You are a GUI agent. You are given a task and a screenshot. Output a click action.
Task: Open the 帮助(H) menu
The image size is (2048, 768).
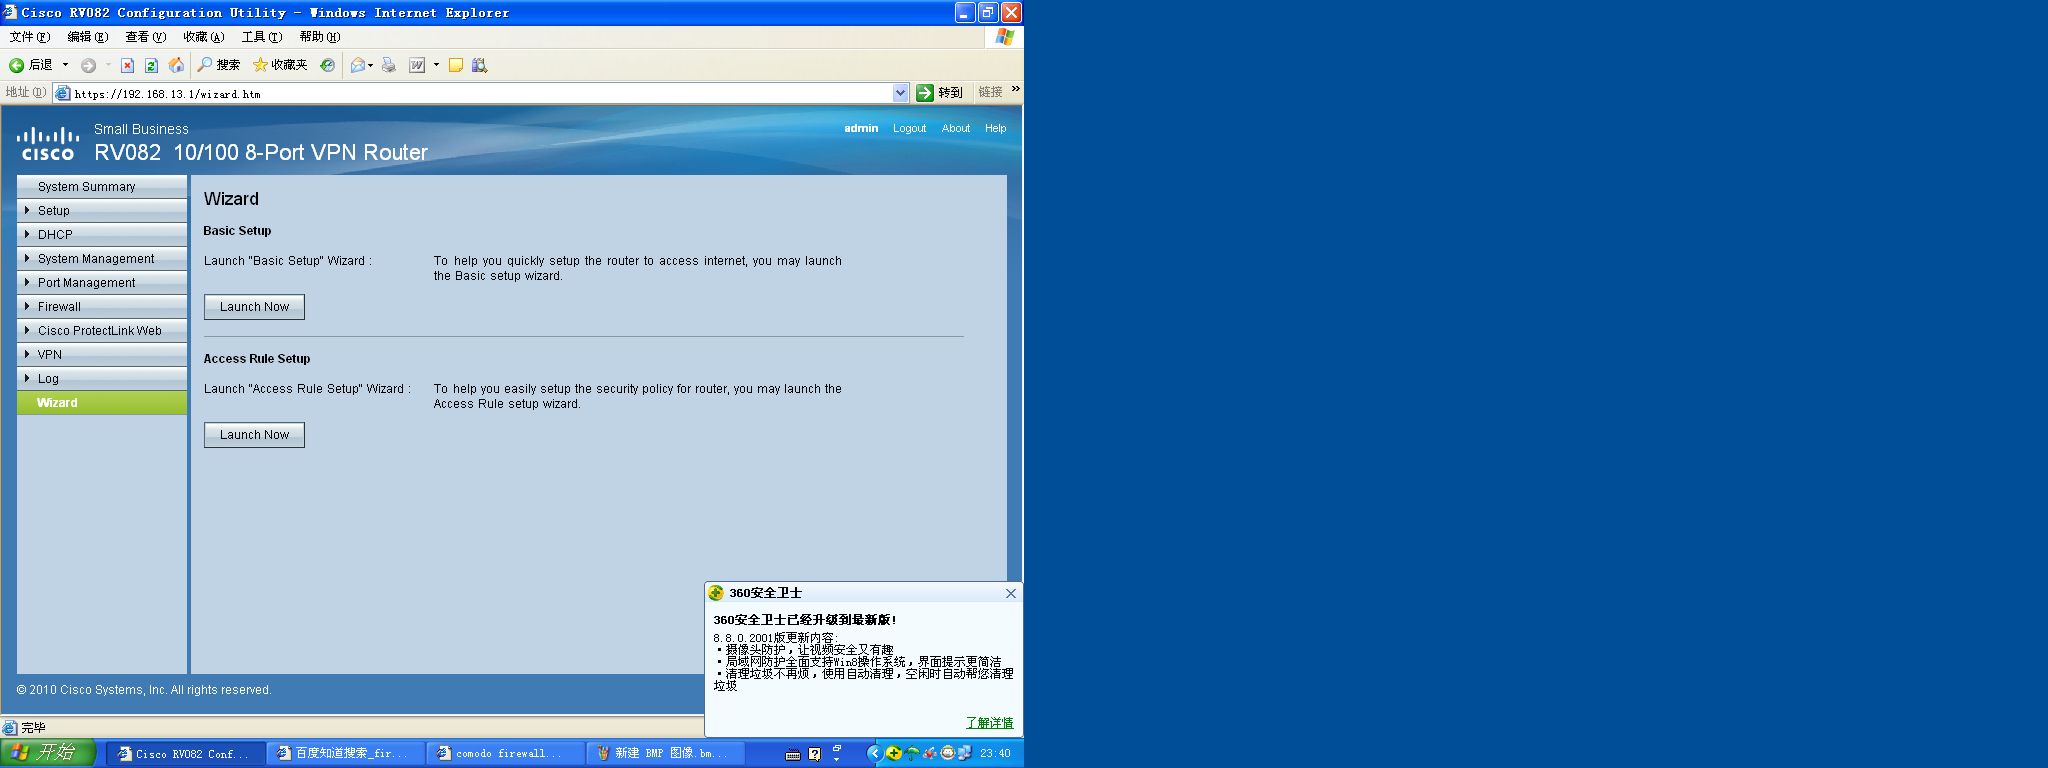(320, 37)
